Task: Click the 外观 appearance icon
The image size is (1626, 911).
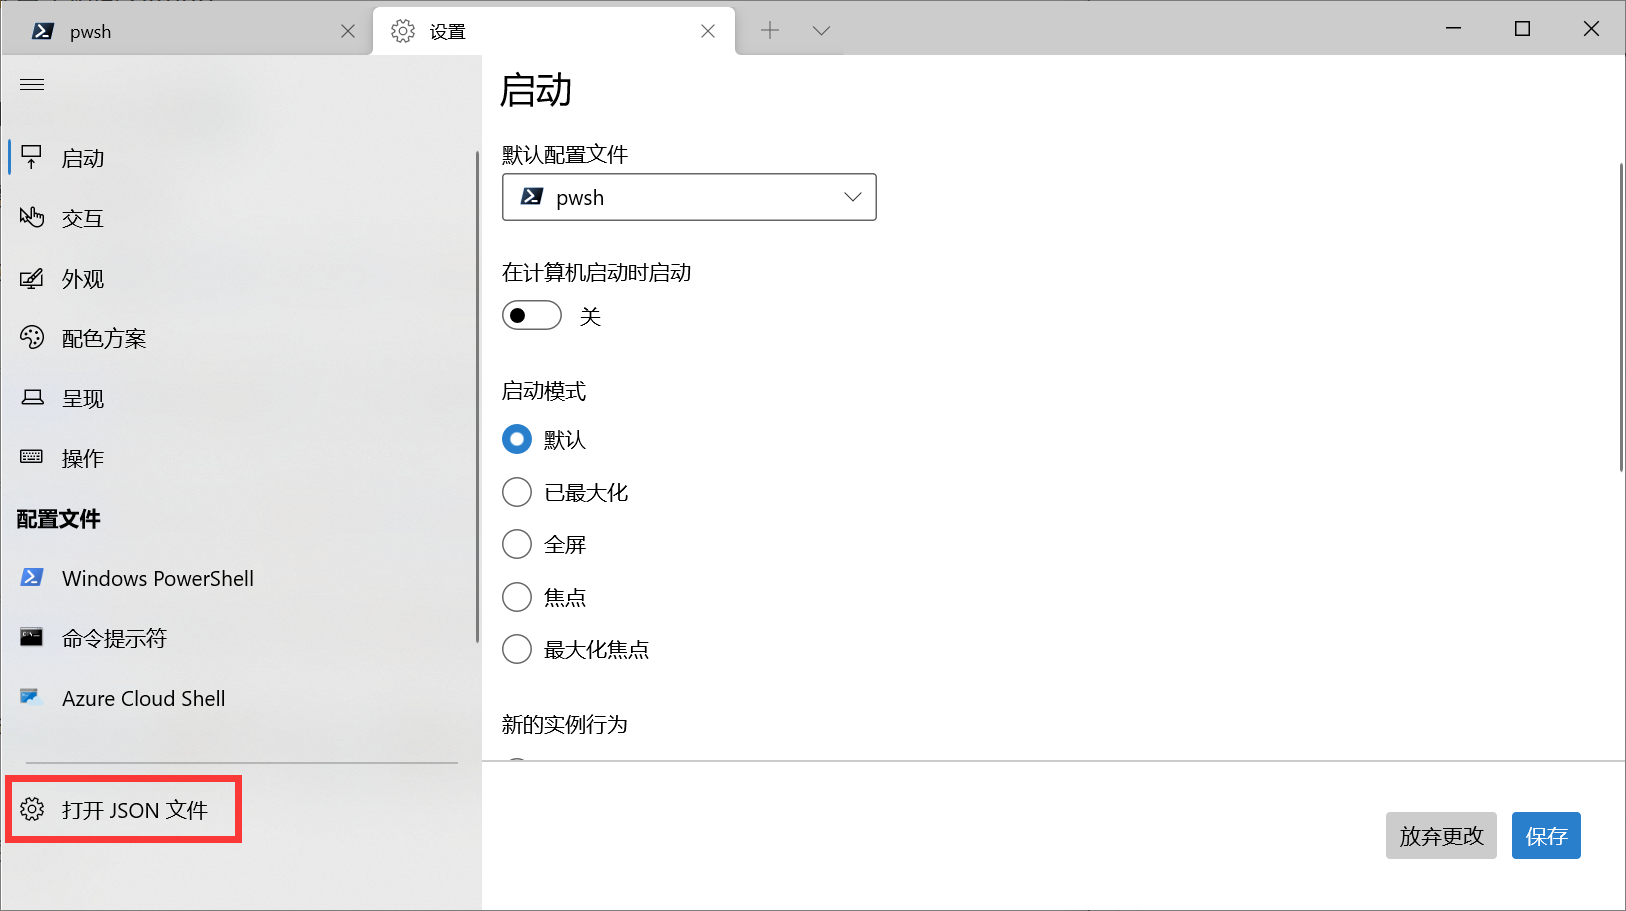Action: point(32,278)
